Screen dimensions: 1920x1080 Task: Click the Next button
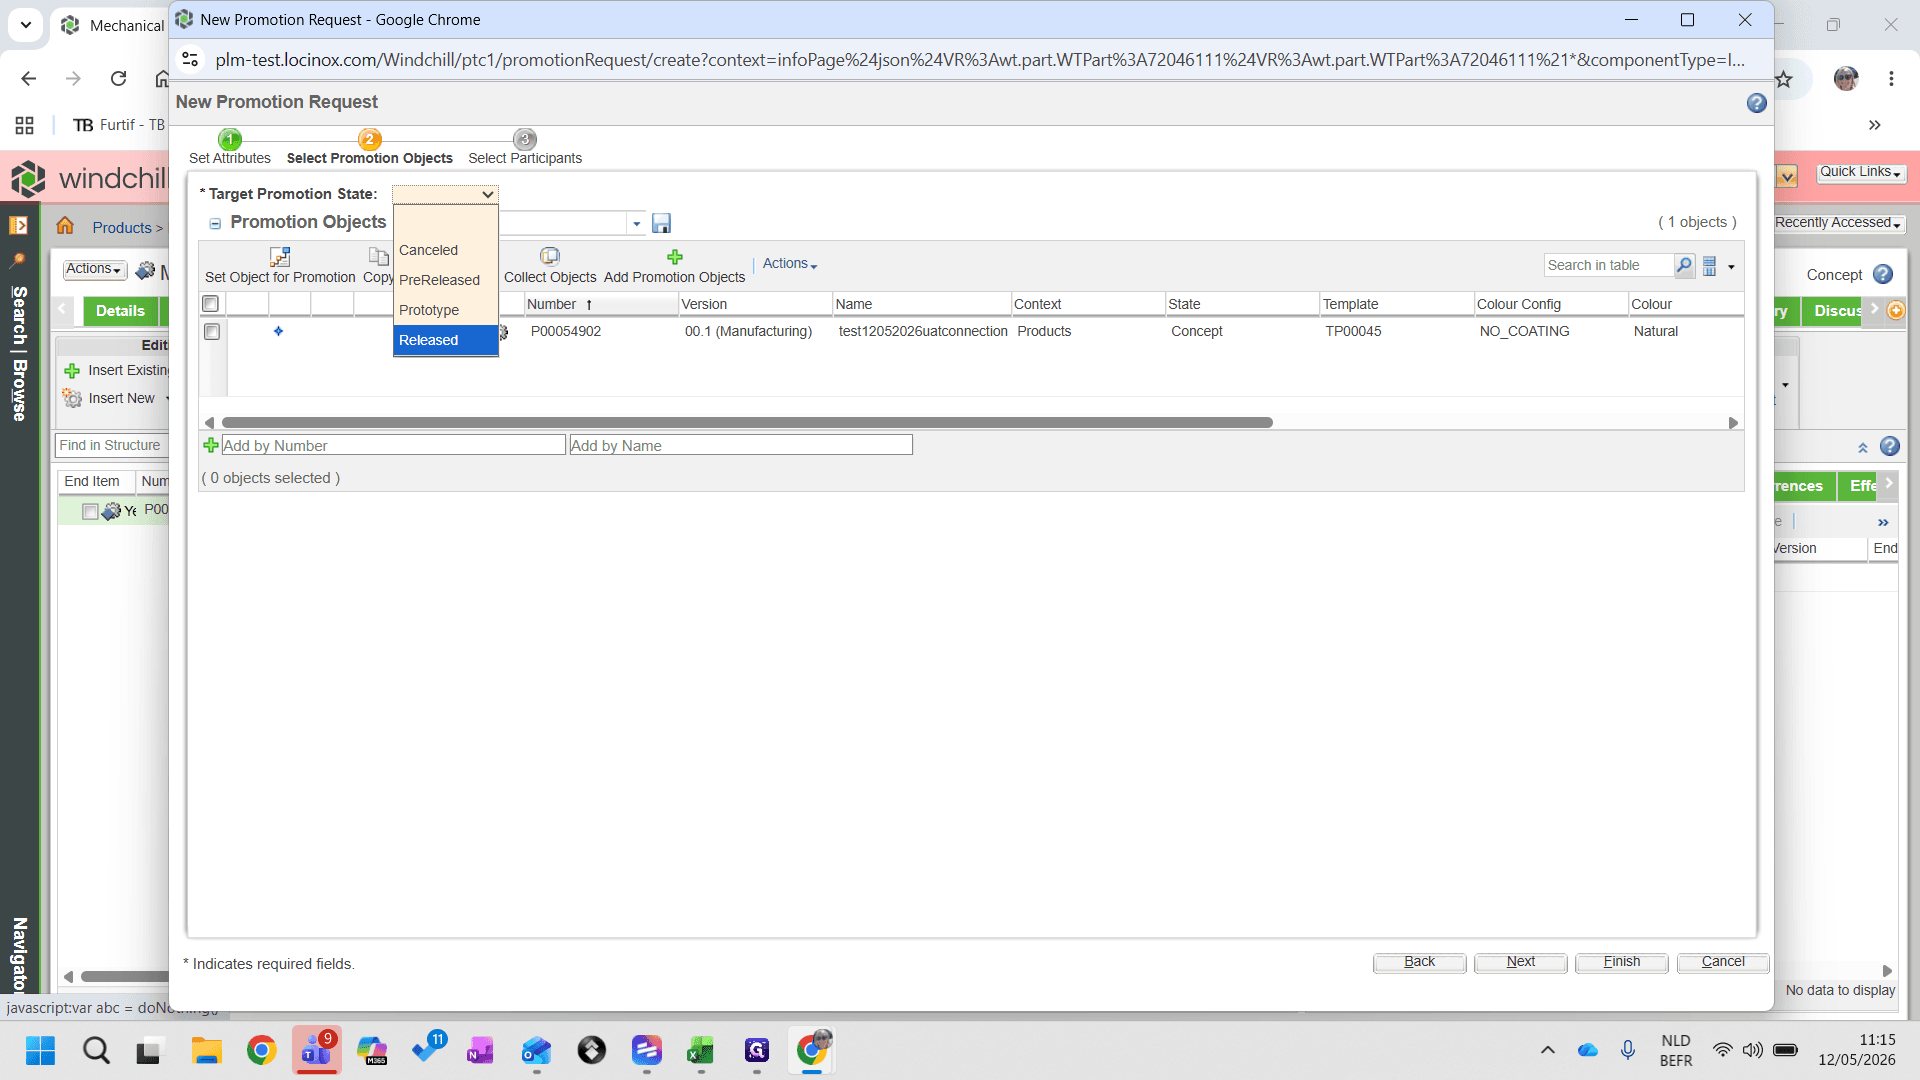1520,962
